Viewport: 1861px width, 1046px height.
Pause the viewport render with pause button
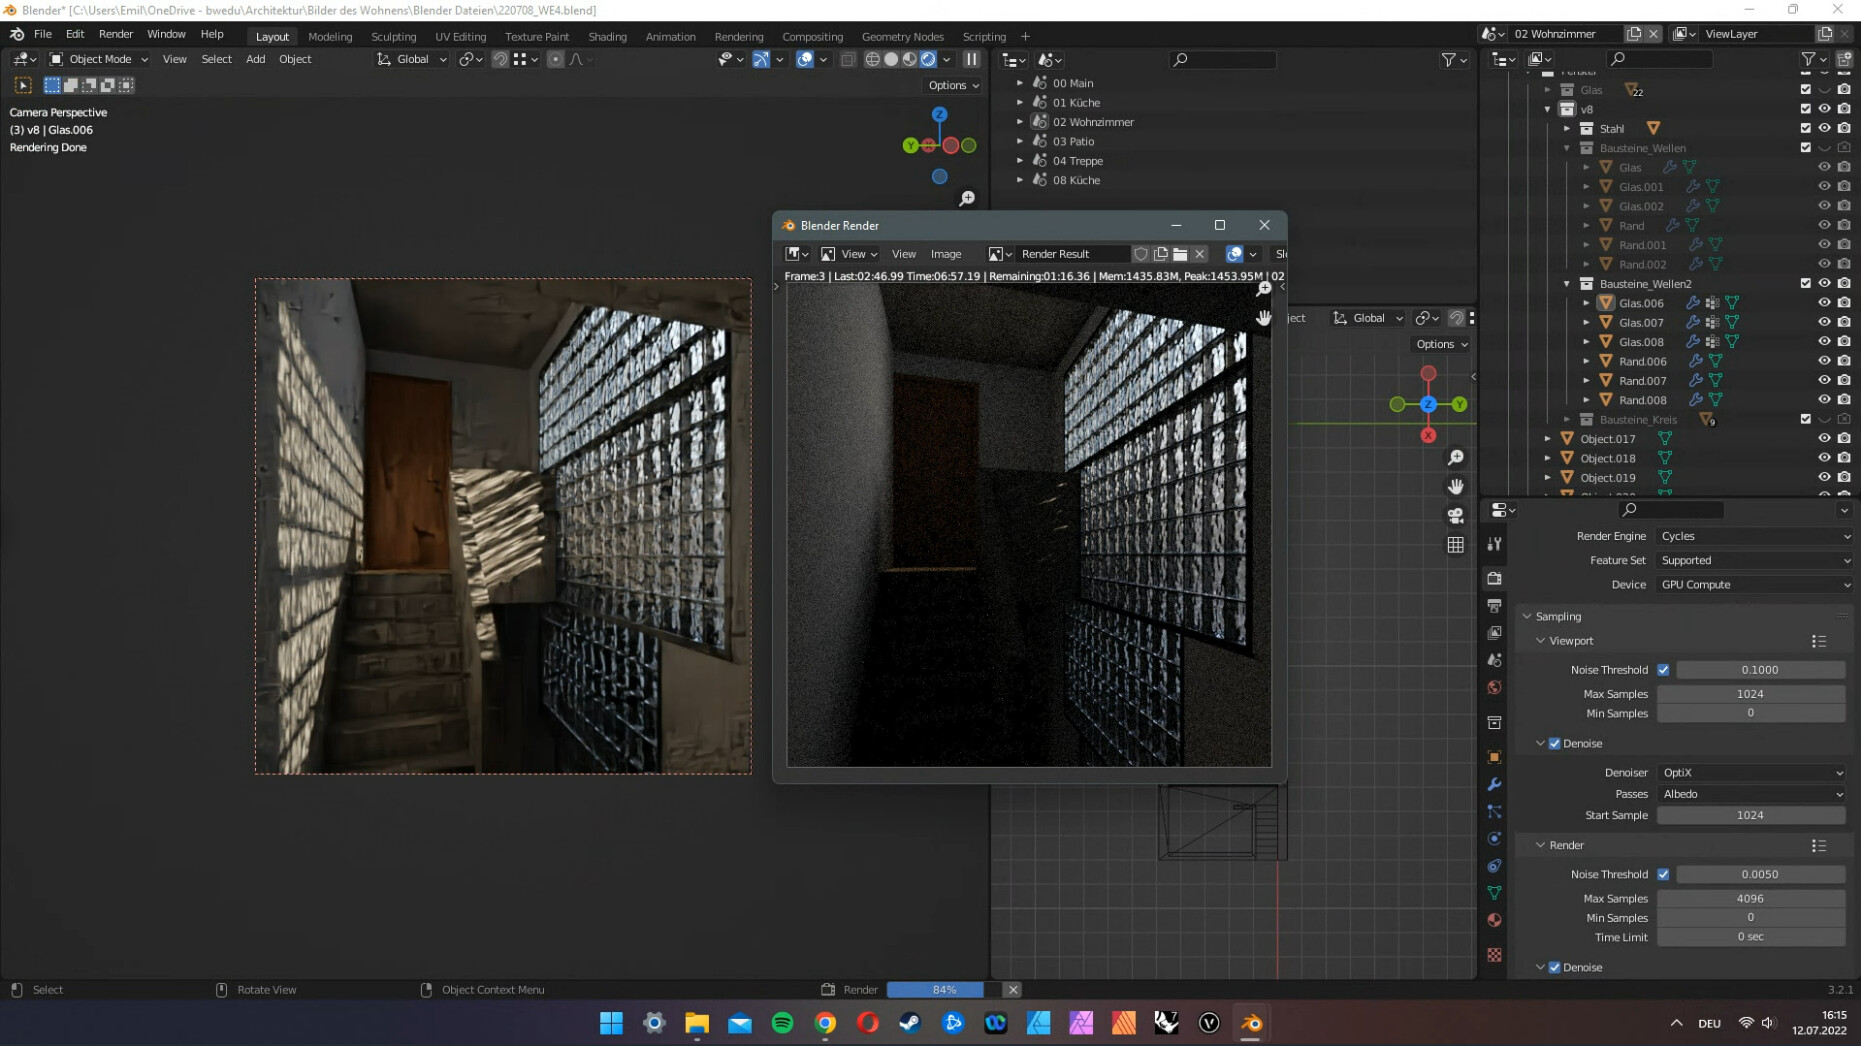coord(971,59)
